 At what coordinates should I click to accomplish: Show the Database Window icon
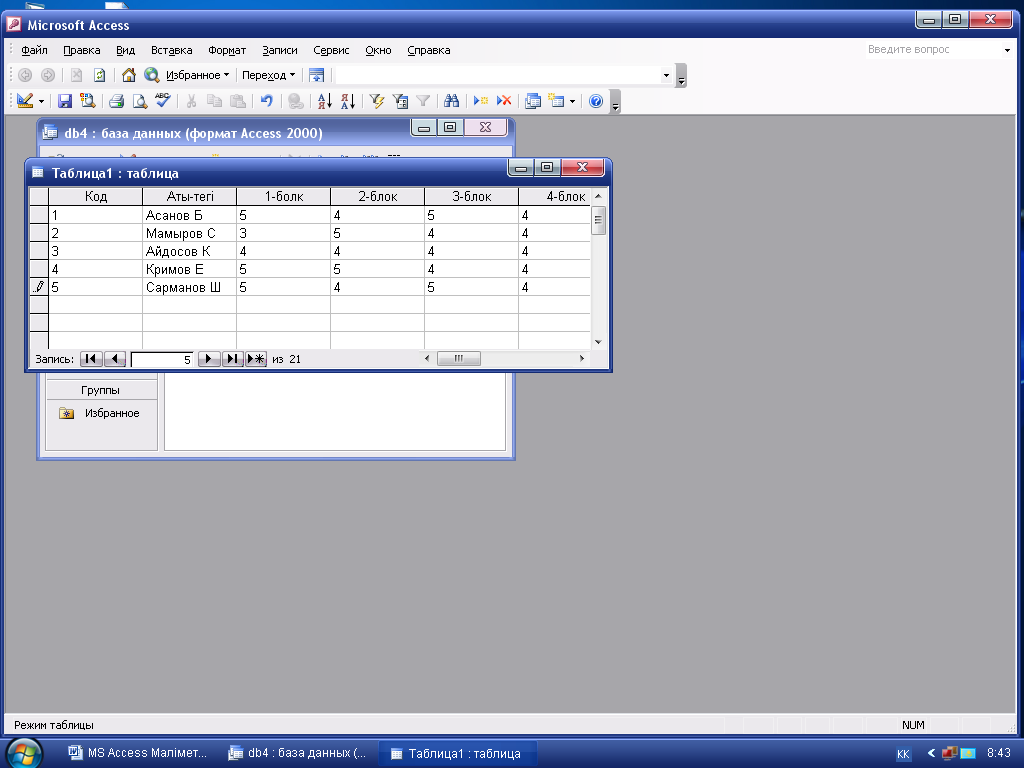pyautogui.click(x=533, y=101)
